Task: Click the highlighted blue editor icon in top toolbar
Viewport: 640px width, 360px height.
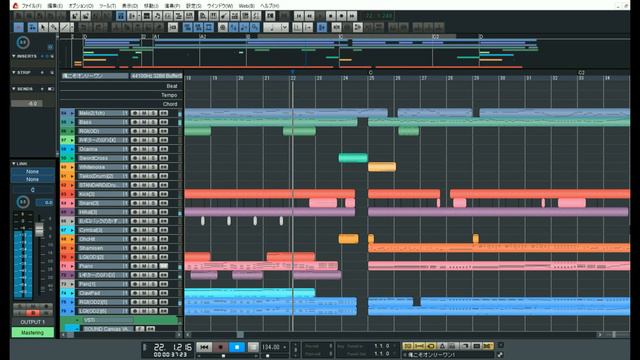Action: [x=121, y=16]
